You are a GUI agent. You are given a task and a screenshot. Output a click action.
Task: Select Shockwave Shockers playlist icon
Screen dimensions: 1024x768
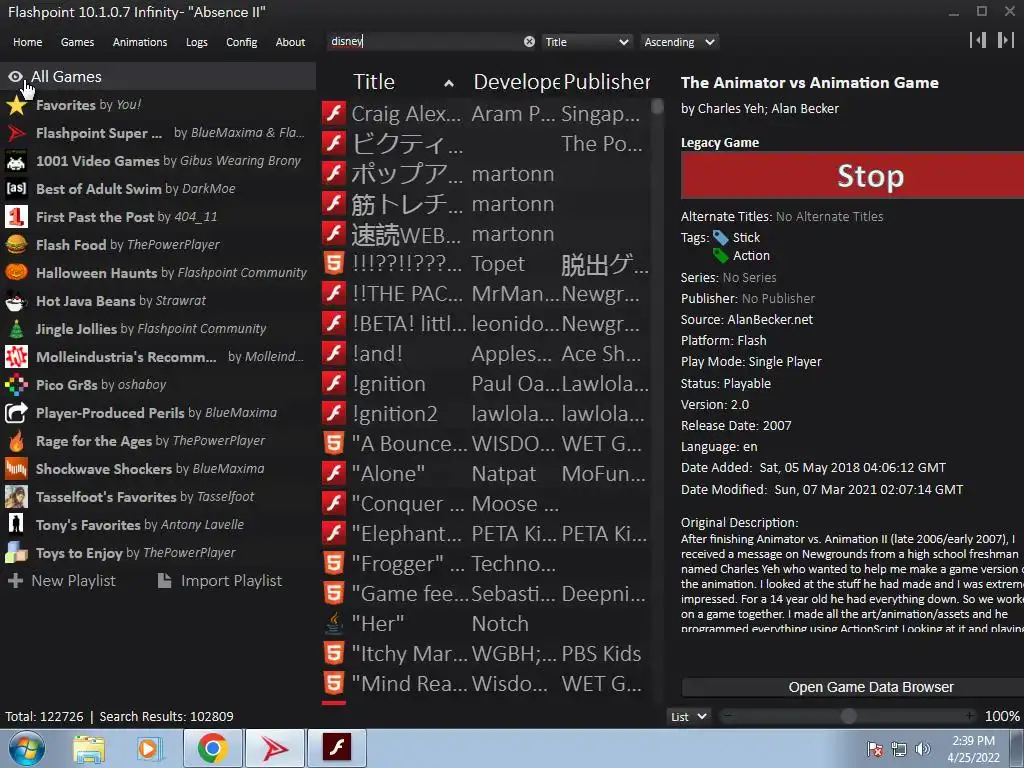click(x=16, y=468)
